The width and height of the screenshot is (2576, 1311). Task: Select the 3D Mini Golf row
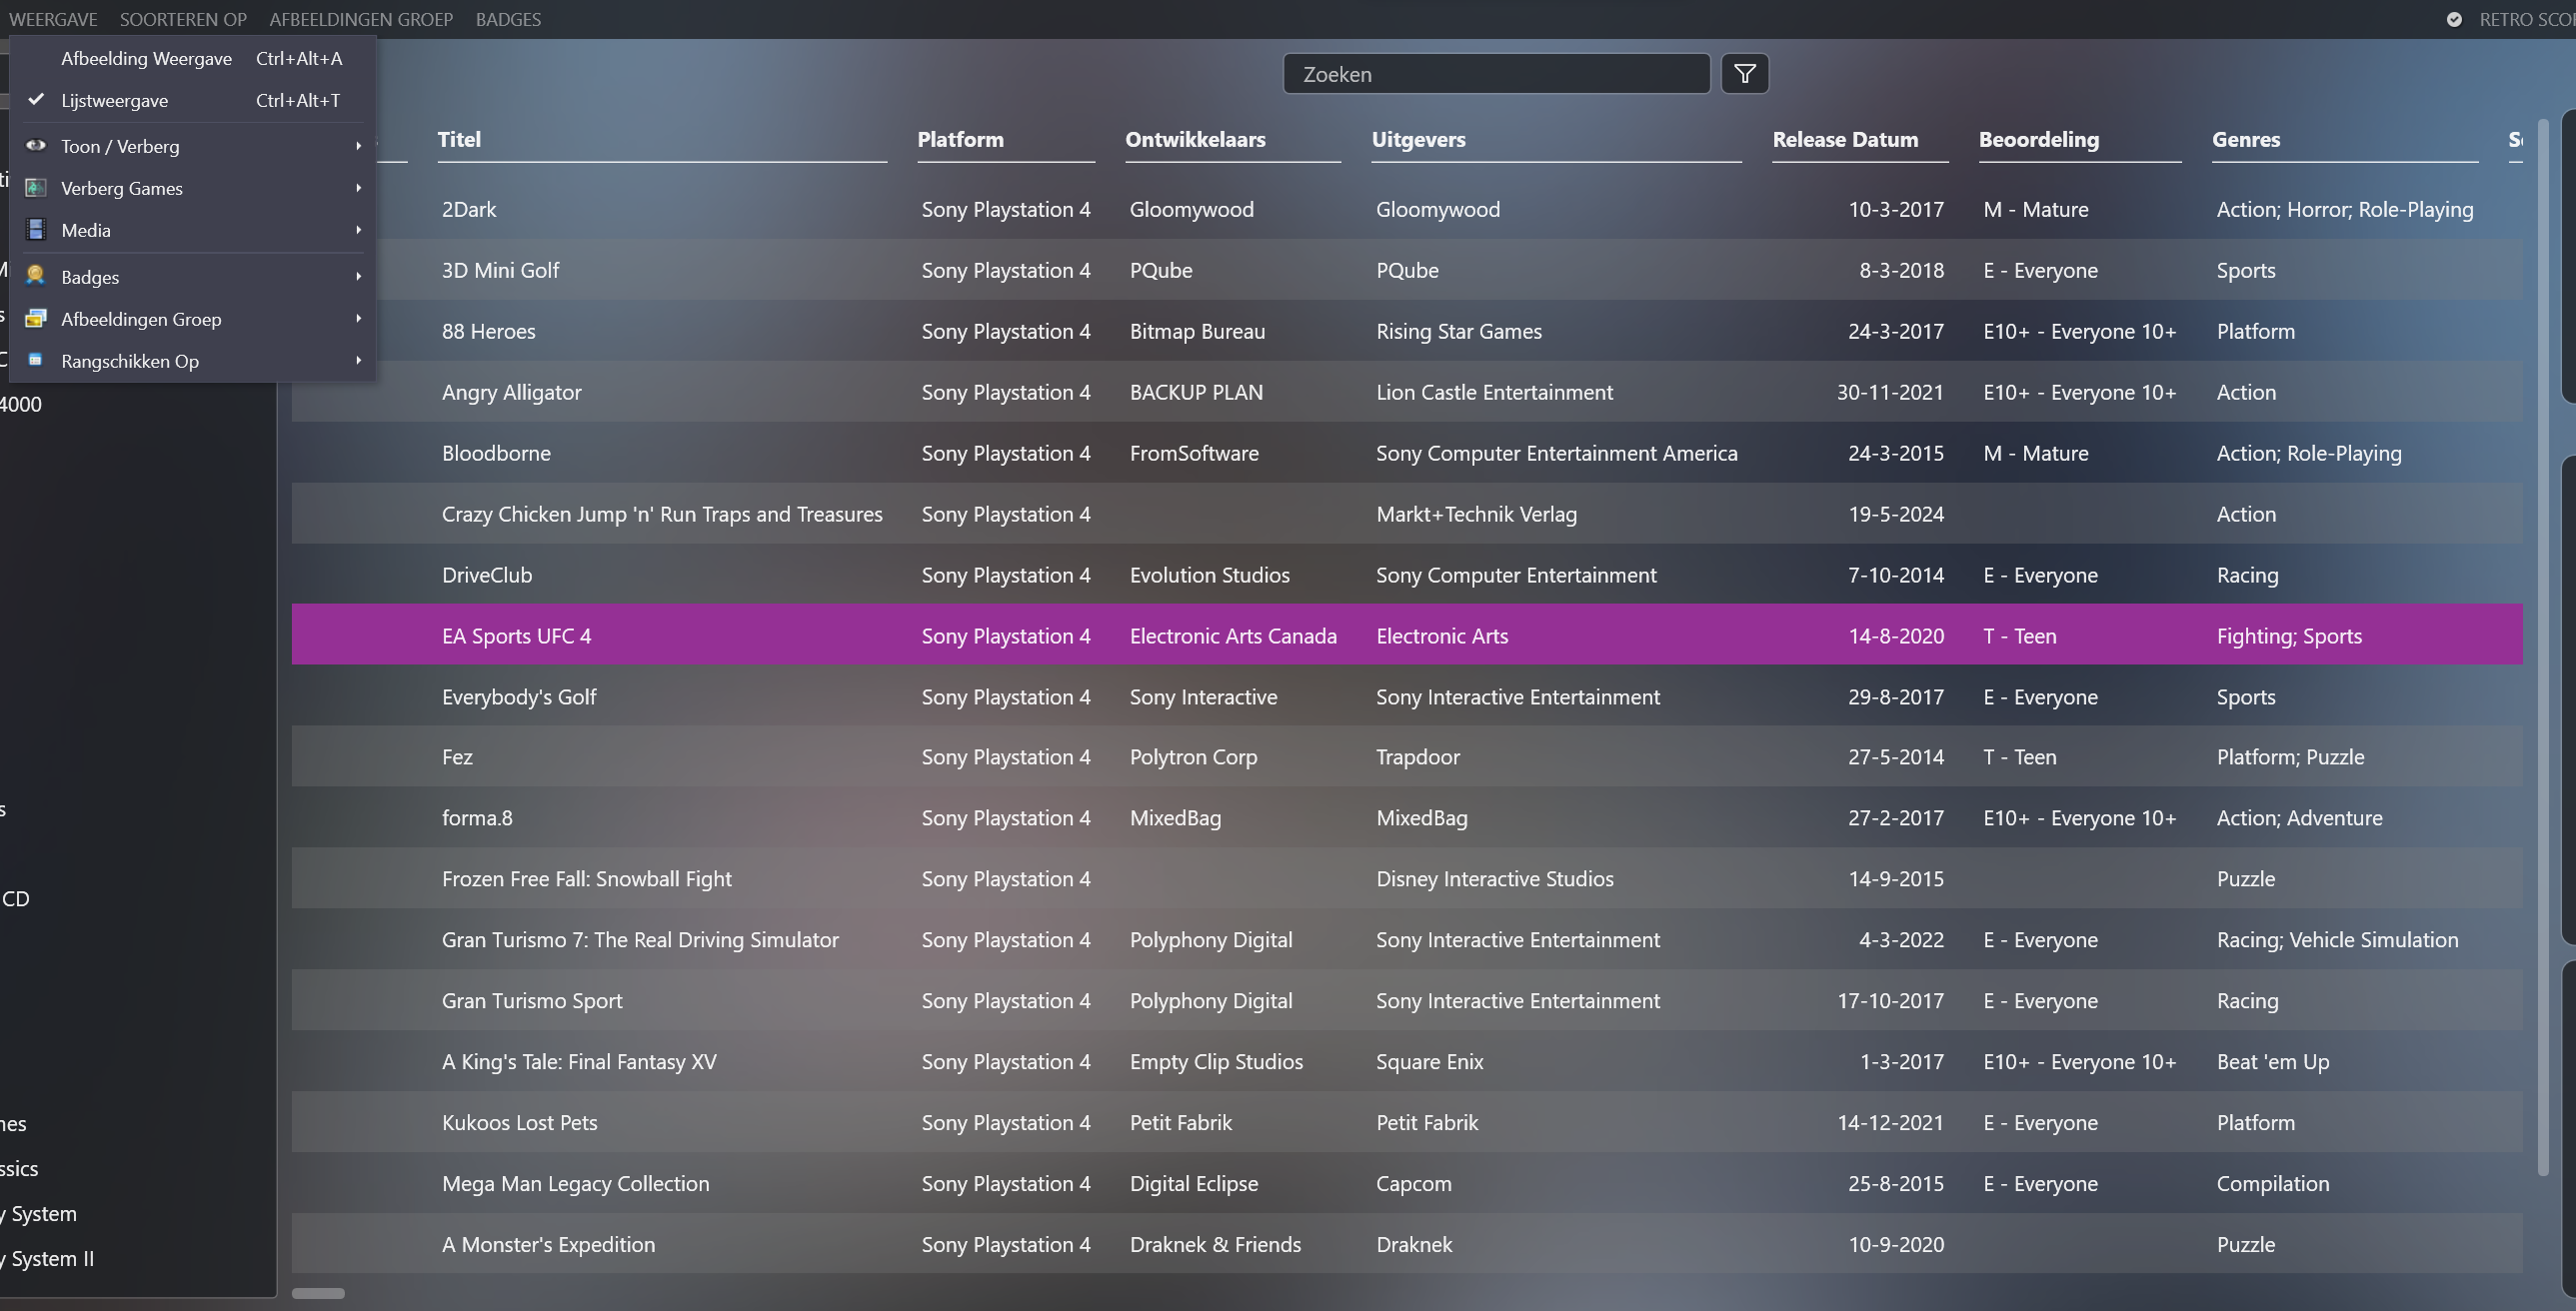pos(1406,270)
